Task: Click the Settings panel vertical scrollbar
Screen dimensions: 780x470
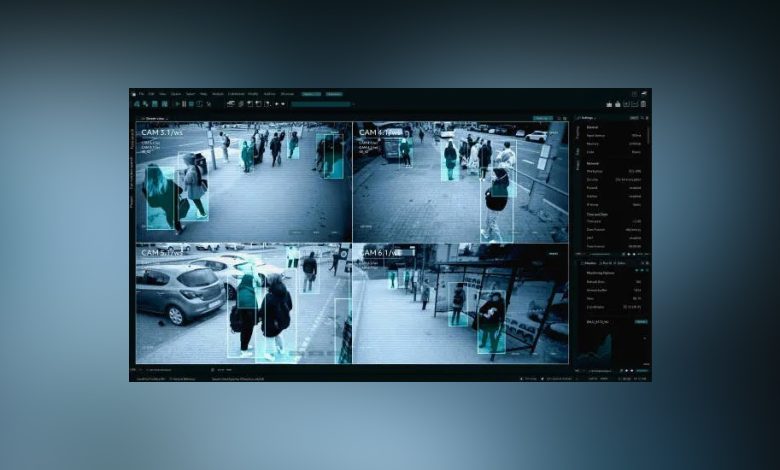Action: [649, 134]
